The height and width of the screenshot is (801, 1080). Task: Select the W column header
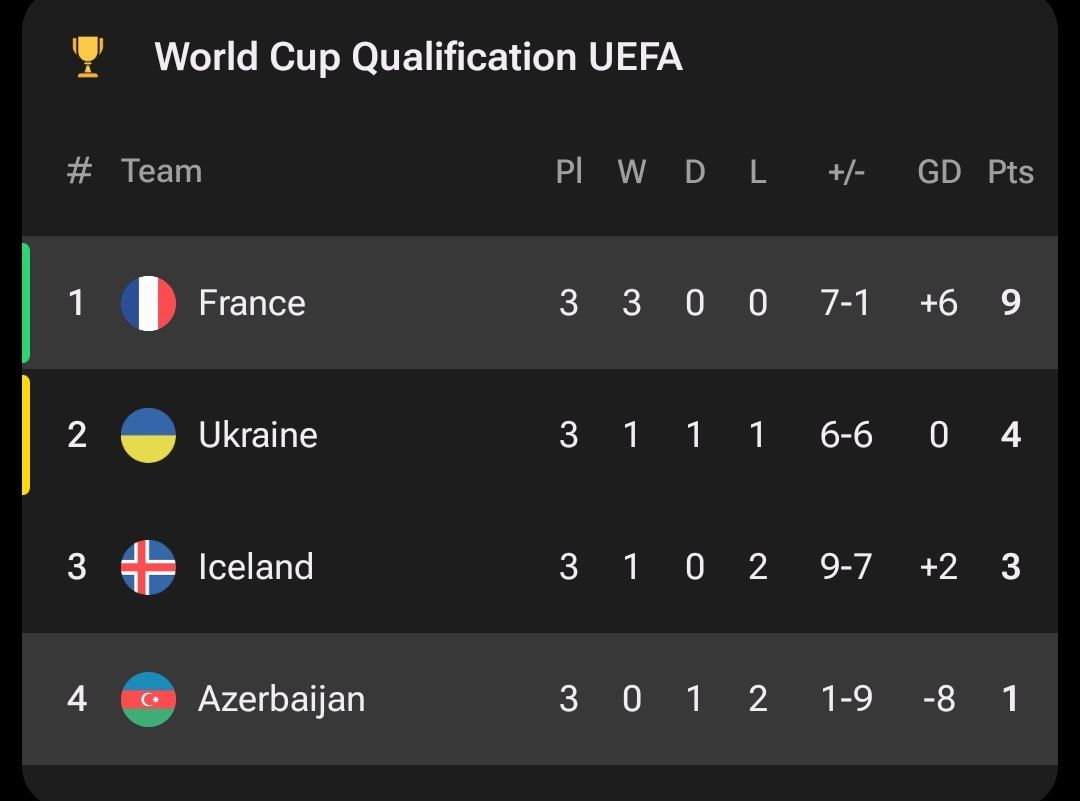pyautogui.click(x=631, y=172)
